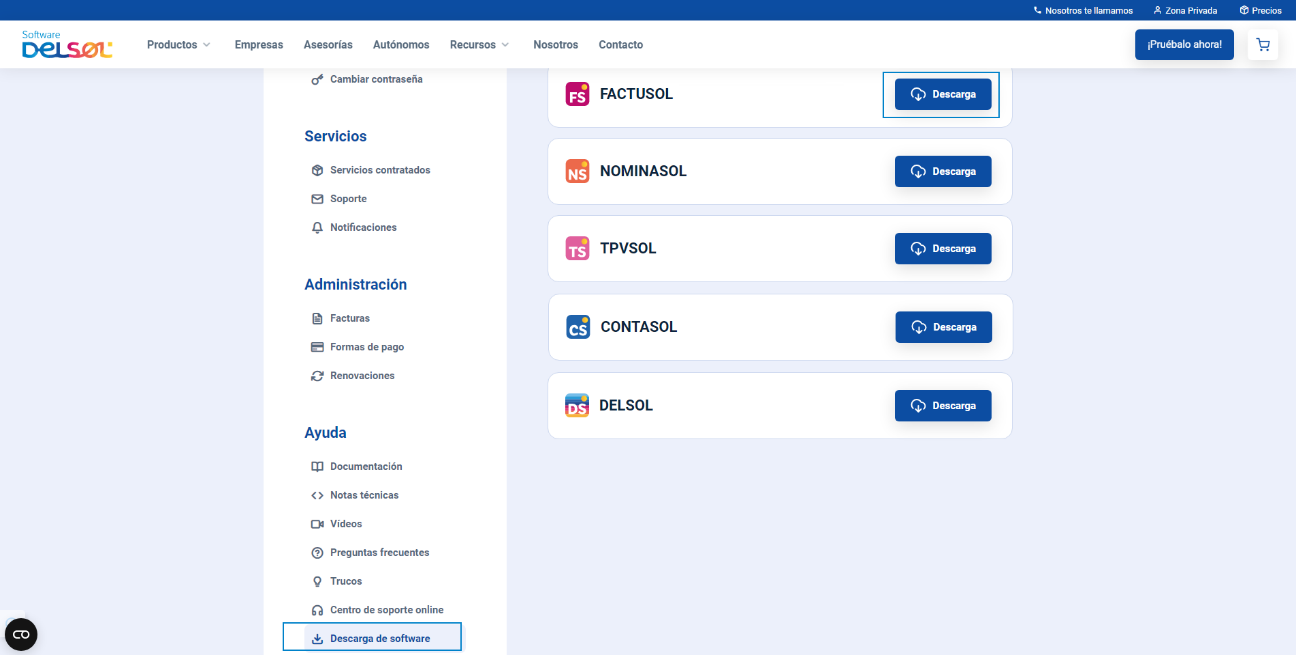Click the FACTUSOL application icon
This screenshot has height=655, width=1296.
(x=577, y=93)
